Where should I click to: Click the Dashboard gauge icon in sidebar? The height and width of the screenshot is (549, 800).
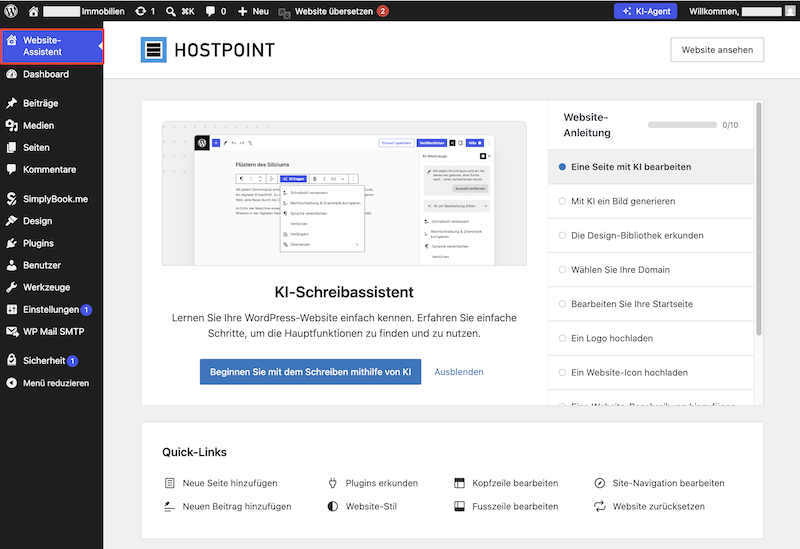click(12, 74)
